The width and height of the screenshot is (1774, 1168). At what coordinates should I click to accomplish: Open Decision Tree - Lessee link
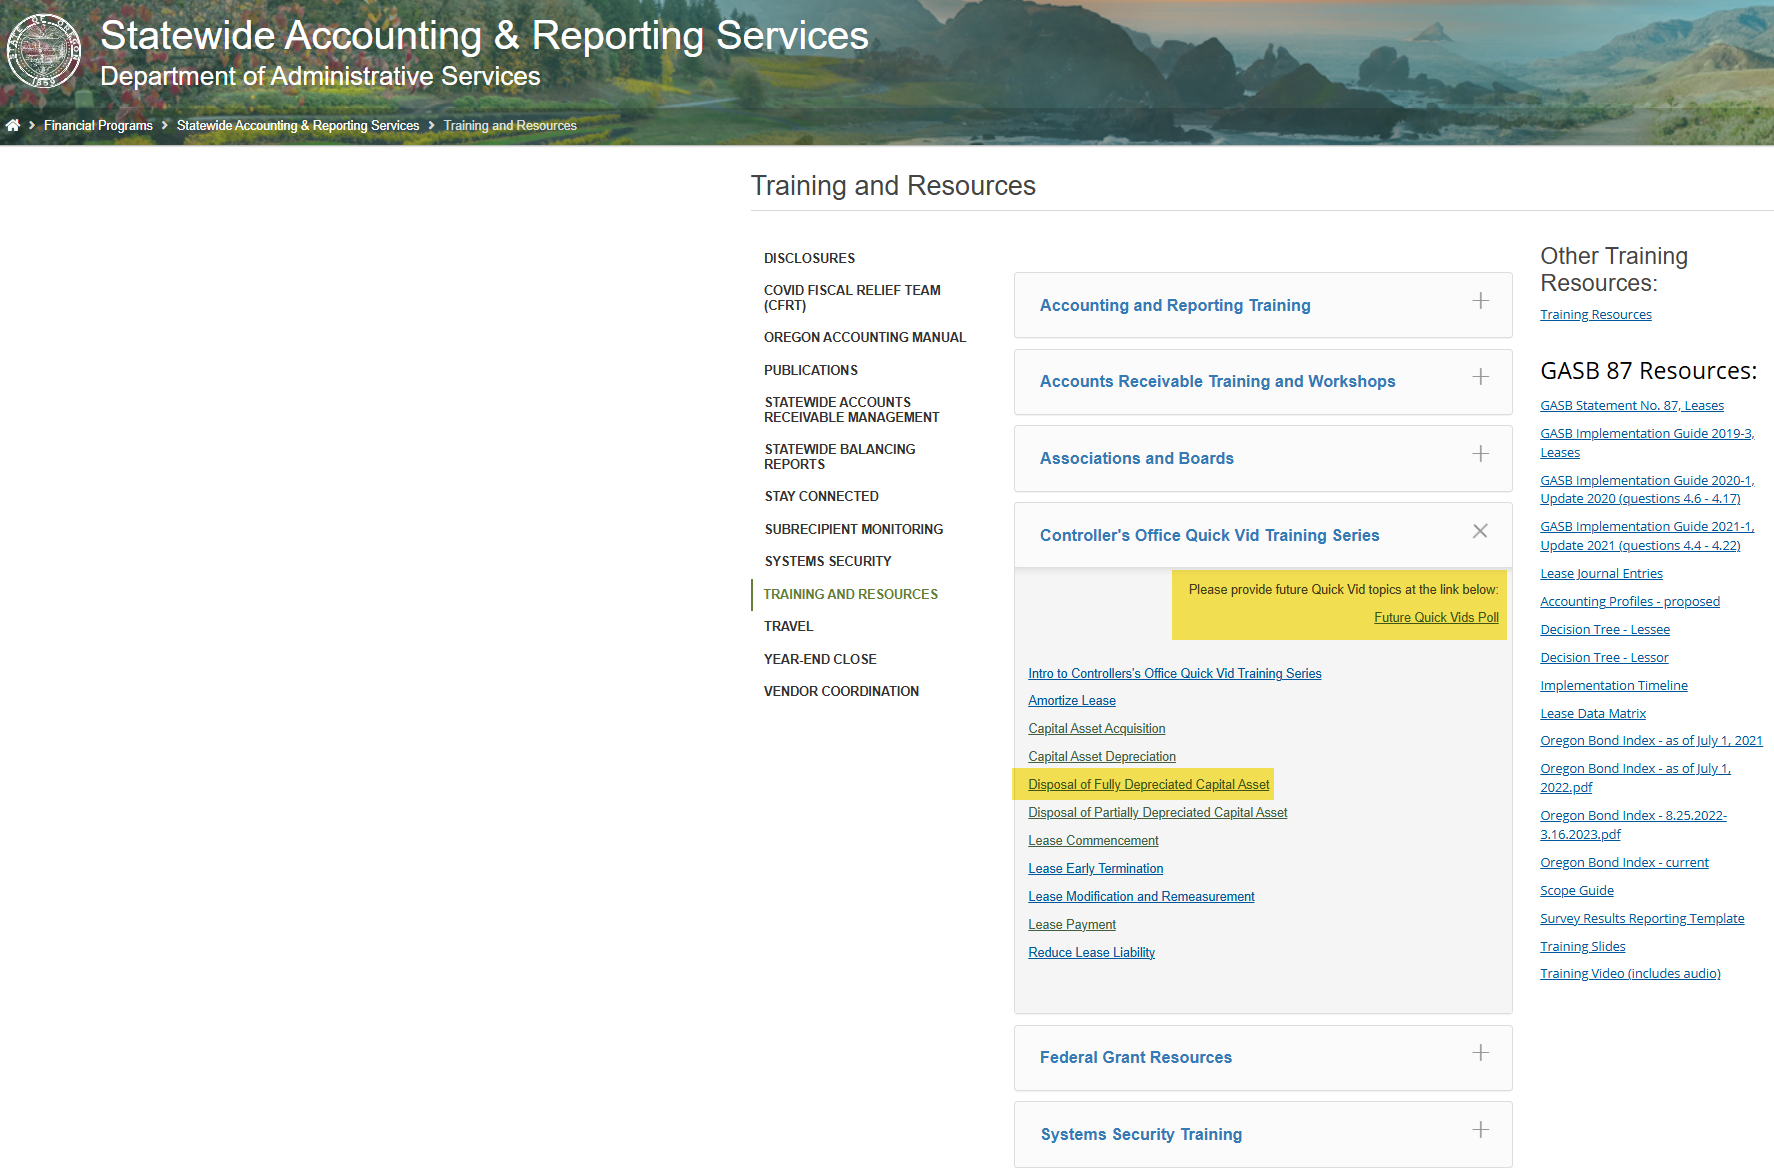[x=1604, y=629]
